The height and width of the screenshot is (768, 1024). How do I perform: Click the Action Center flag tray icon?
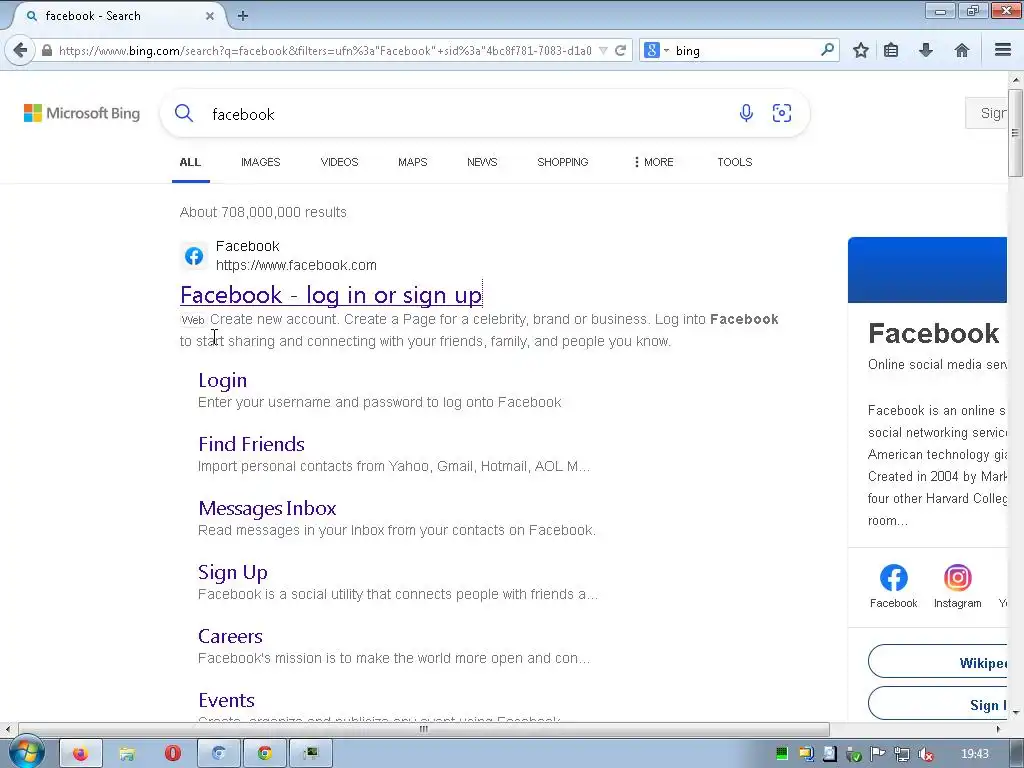click(878, 754)
